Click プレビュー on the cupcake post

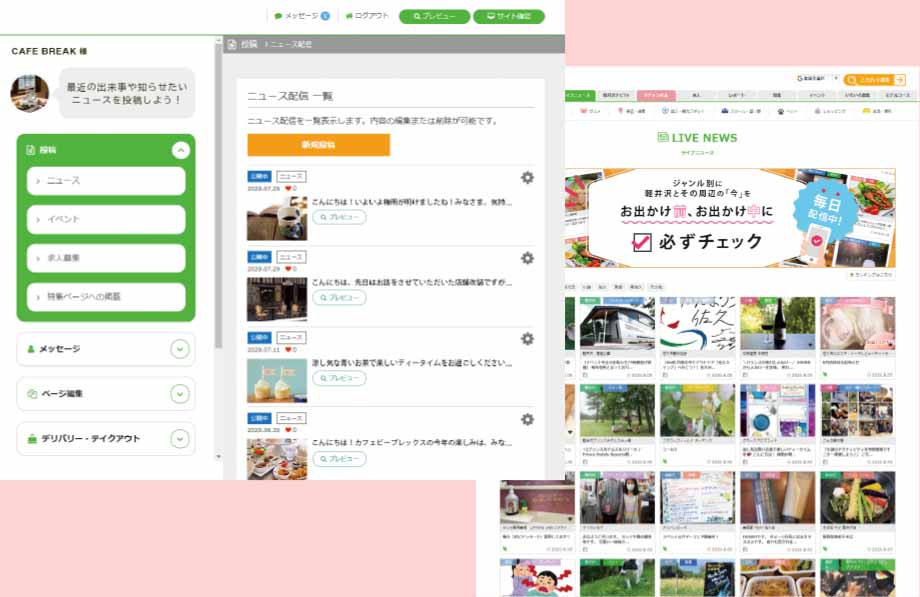coord(339,378)
